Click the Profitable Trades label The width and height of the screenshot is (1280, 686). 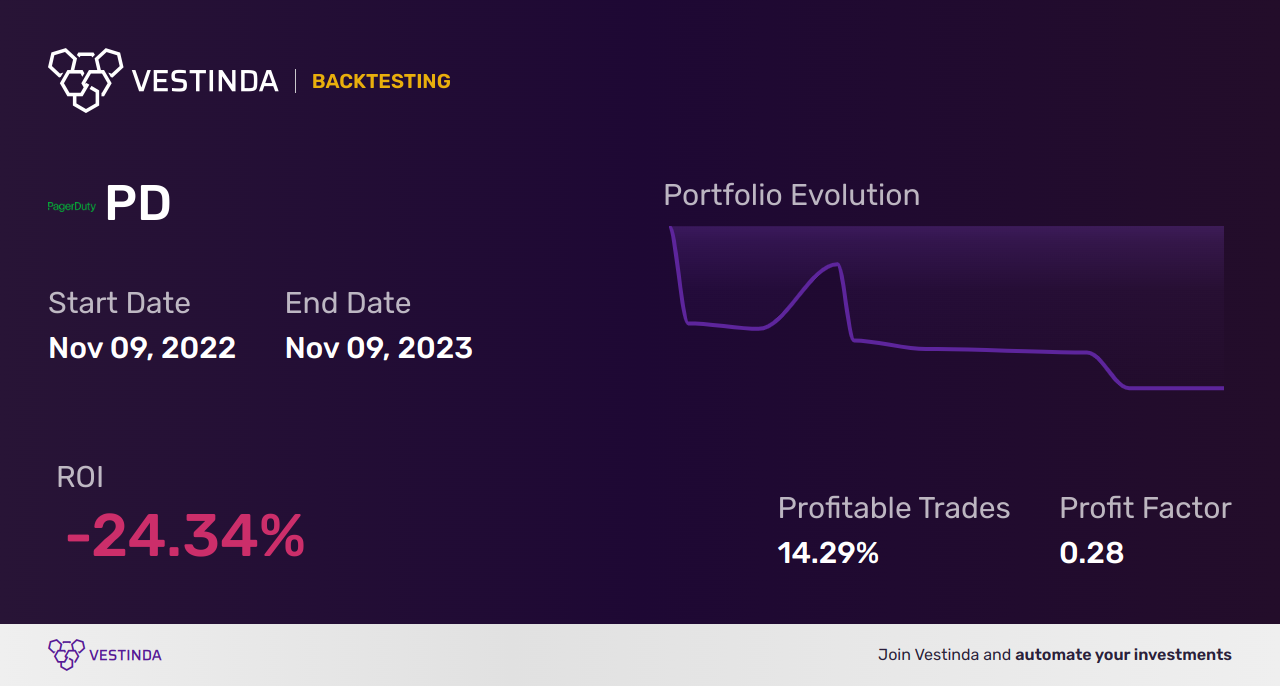894,508
